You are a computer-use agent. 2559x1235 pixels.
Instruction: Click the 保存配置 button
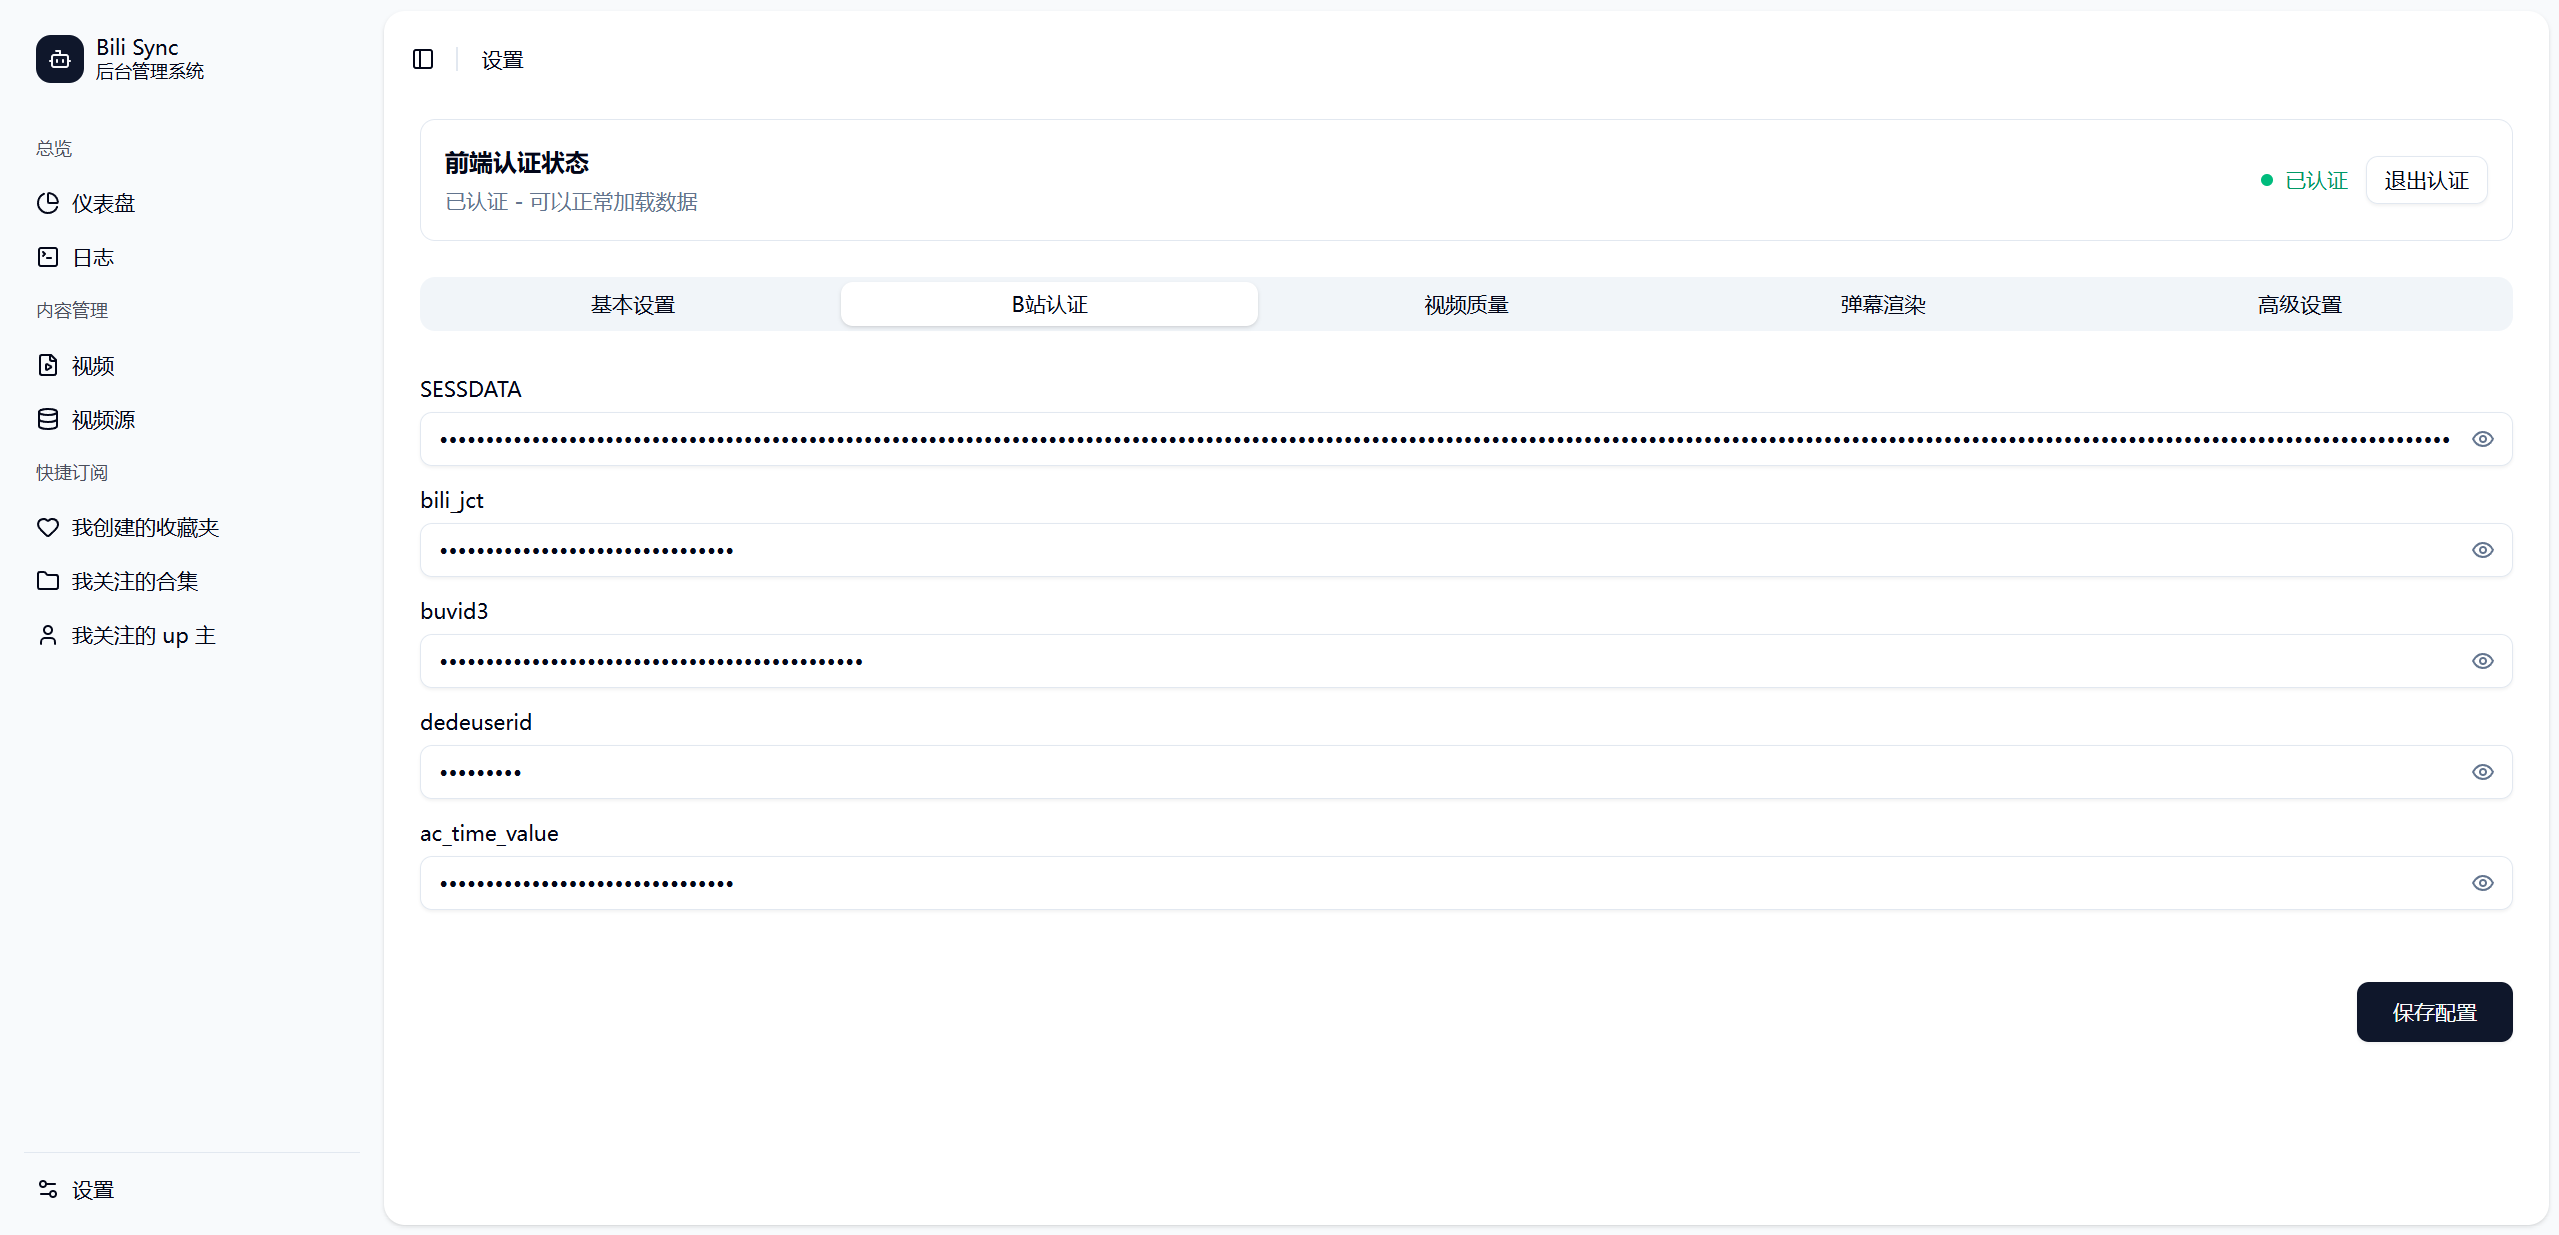tap(2433, 1012)
